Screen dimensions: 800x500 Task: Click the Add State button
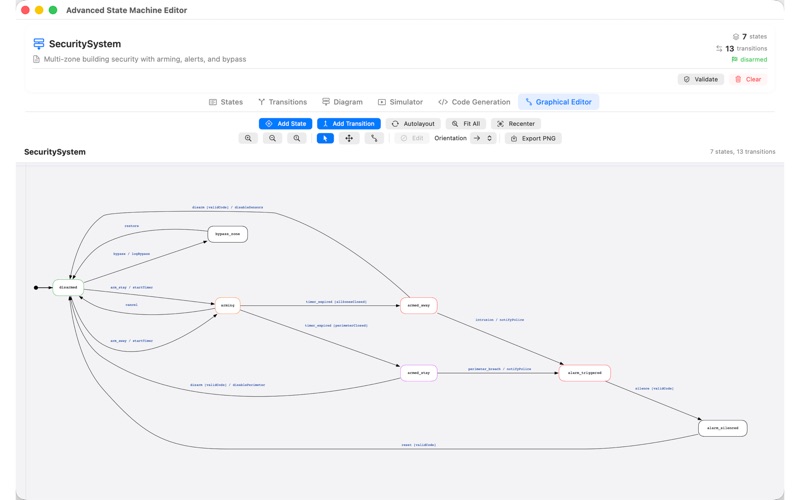tap(285, 123)
